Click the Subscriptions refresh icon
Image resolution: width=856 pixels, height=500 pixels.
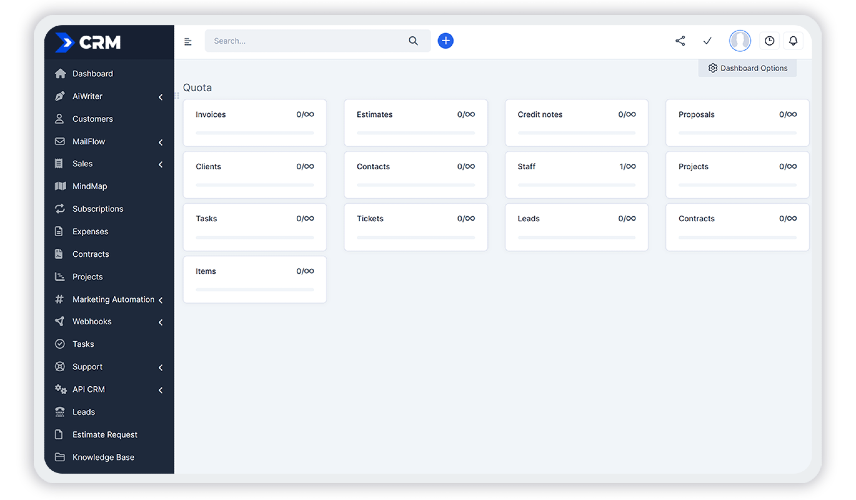[60, 209]
